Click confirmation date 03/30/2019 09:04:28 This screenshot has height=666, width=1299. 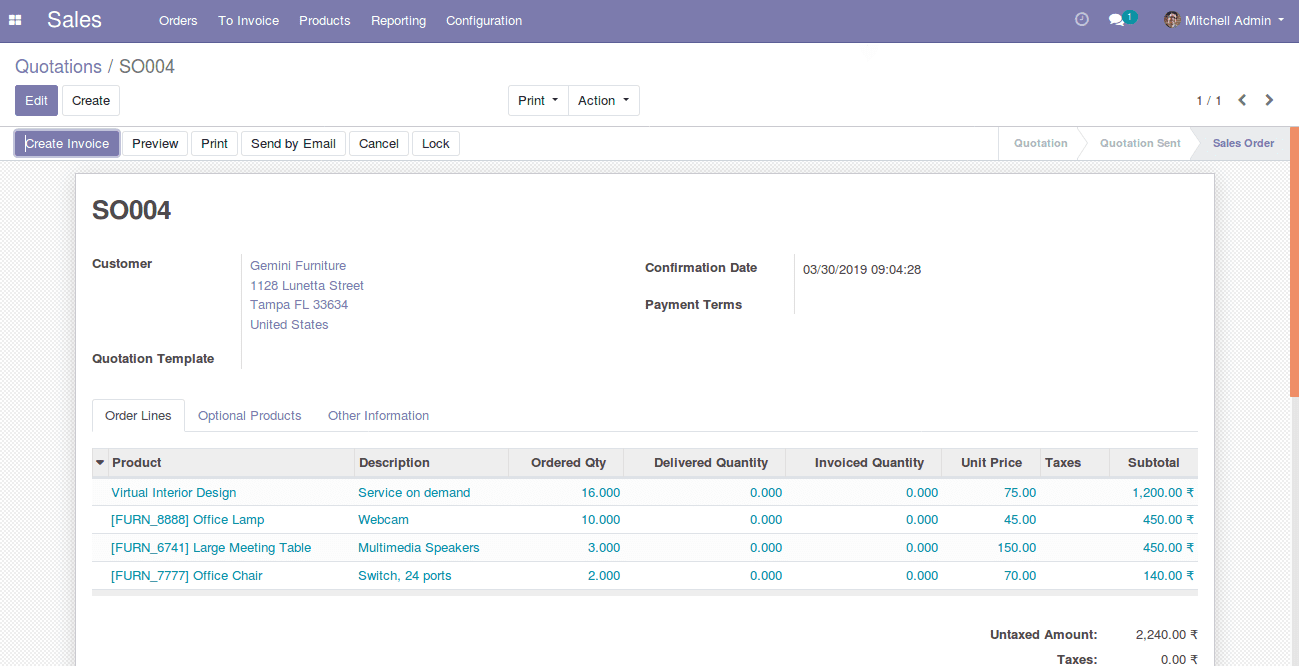(861, 269)
